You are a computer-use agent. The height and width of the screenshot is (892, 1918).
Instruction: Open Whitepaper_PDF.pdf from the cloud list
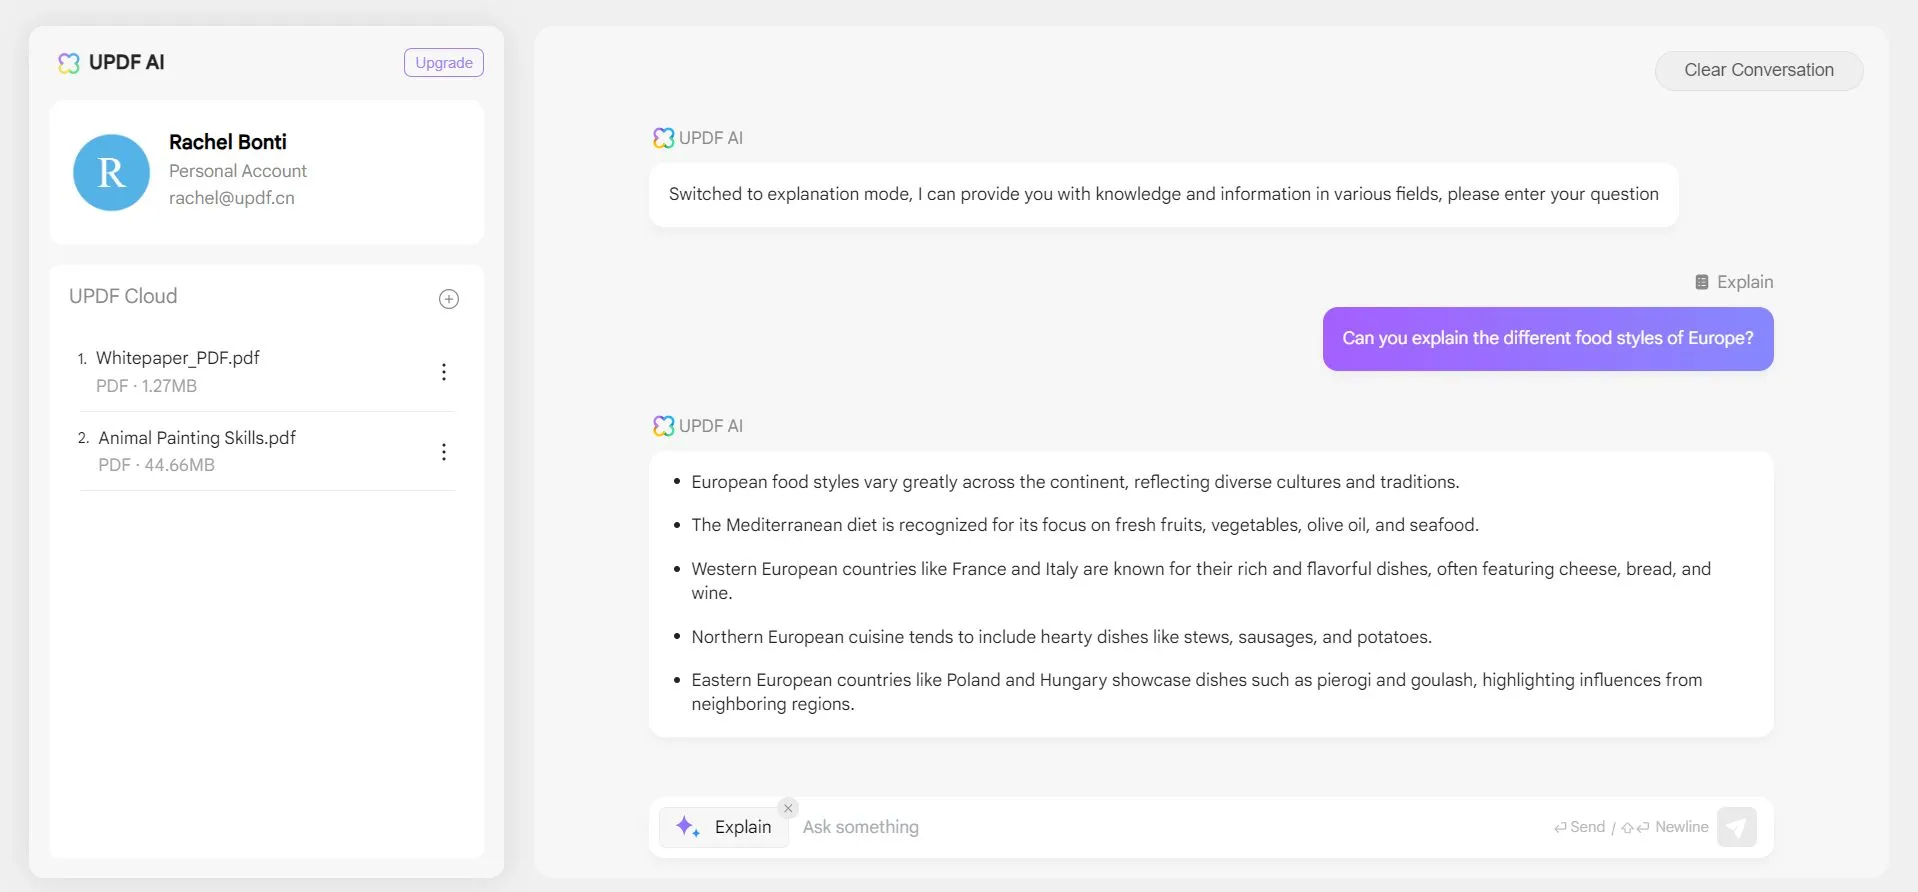(178, 358)
